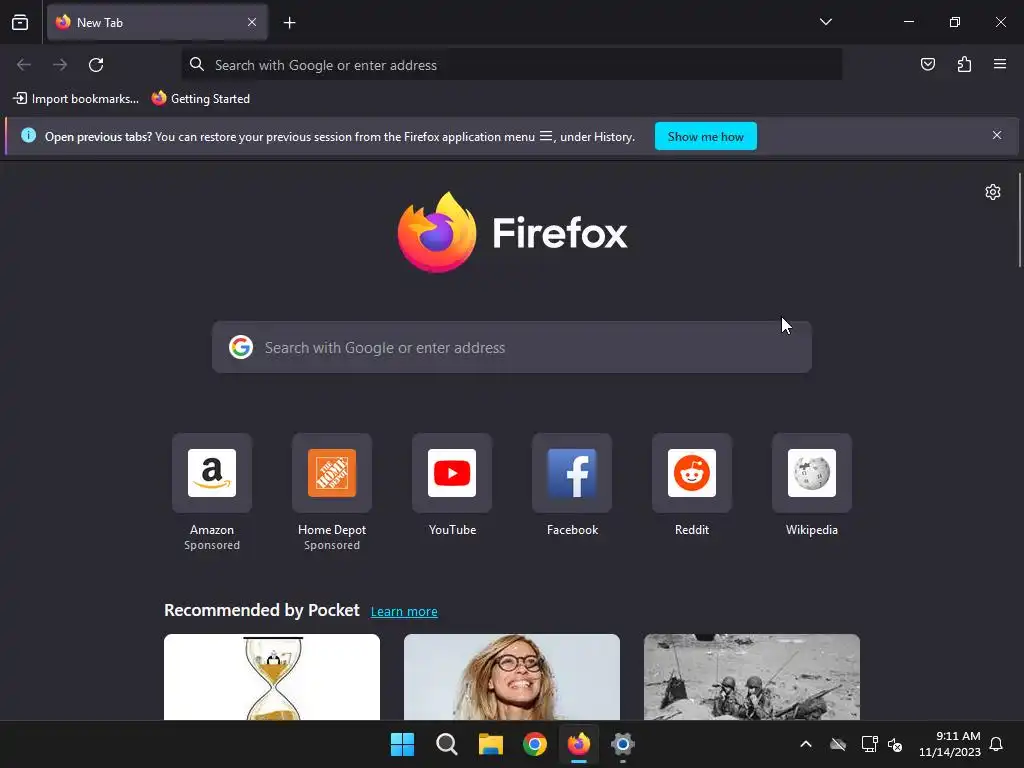
Task: Open Settings from the taskbar
Action: pyautogui.click(x=622, y=744)
